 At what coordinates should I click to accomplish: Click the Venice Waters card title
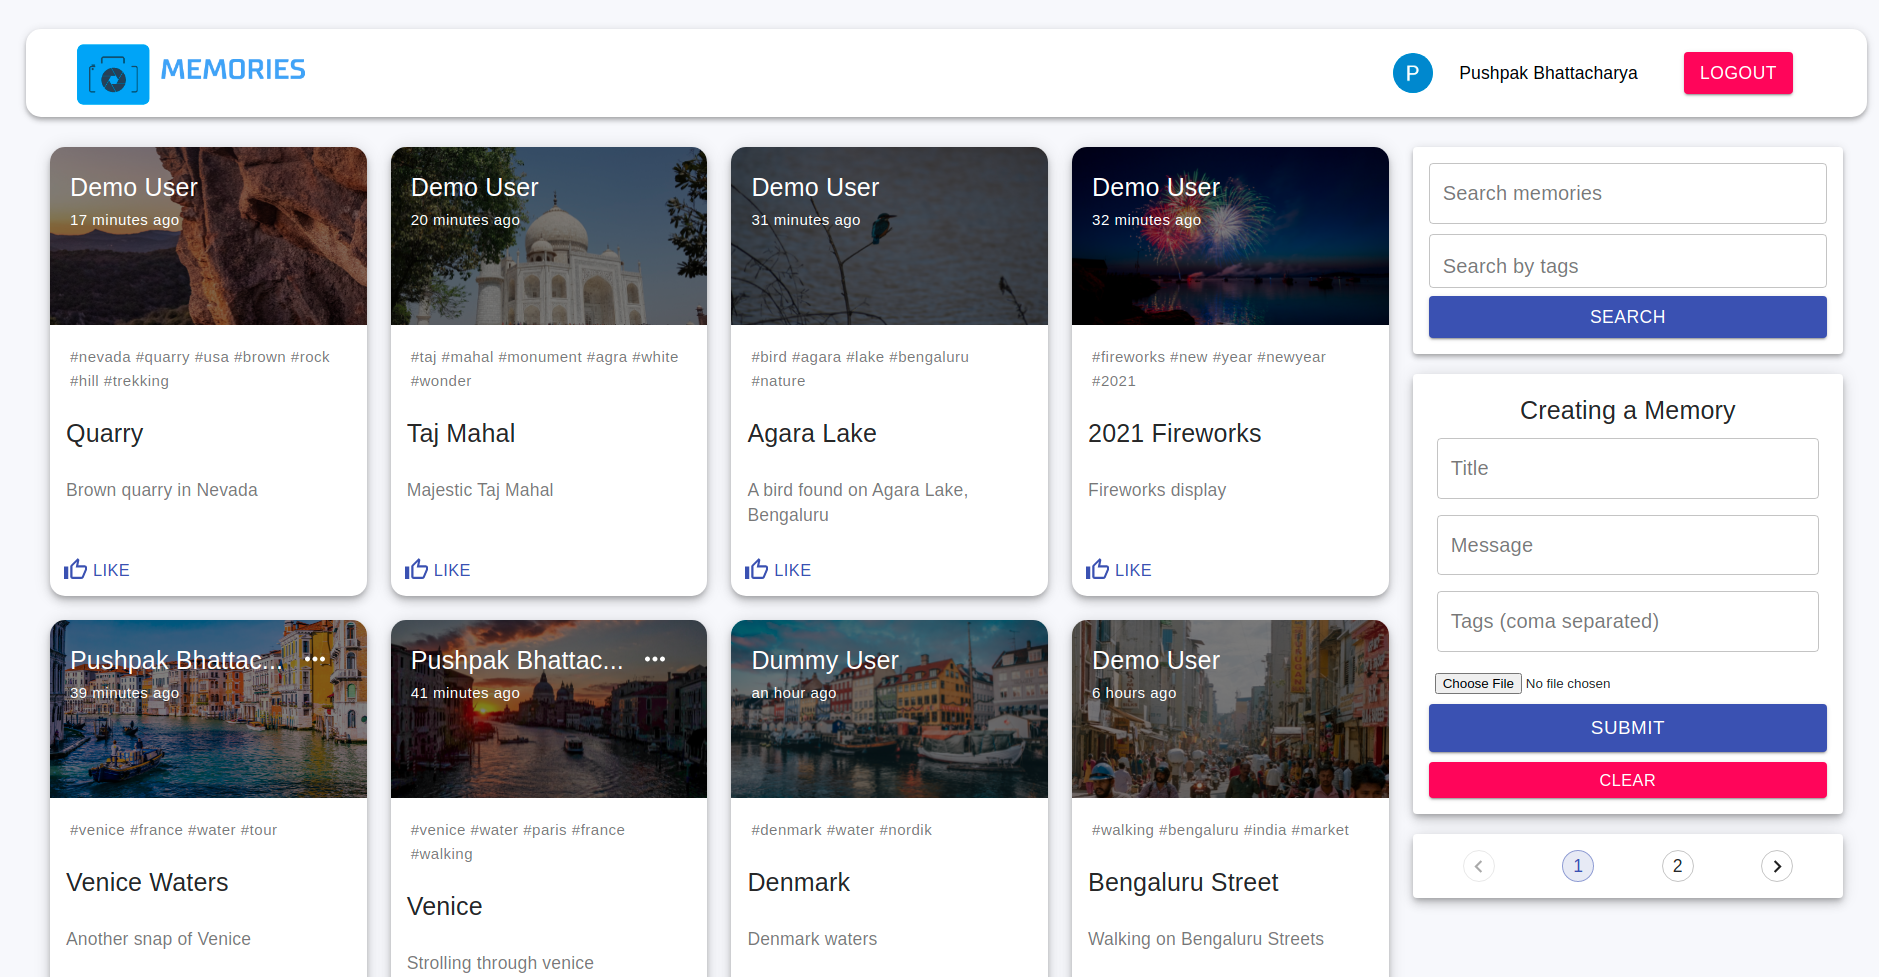click(x=147, y=883)
